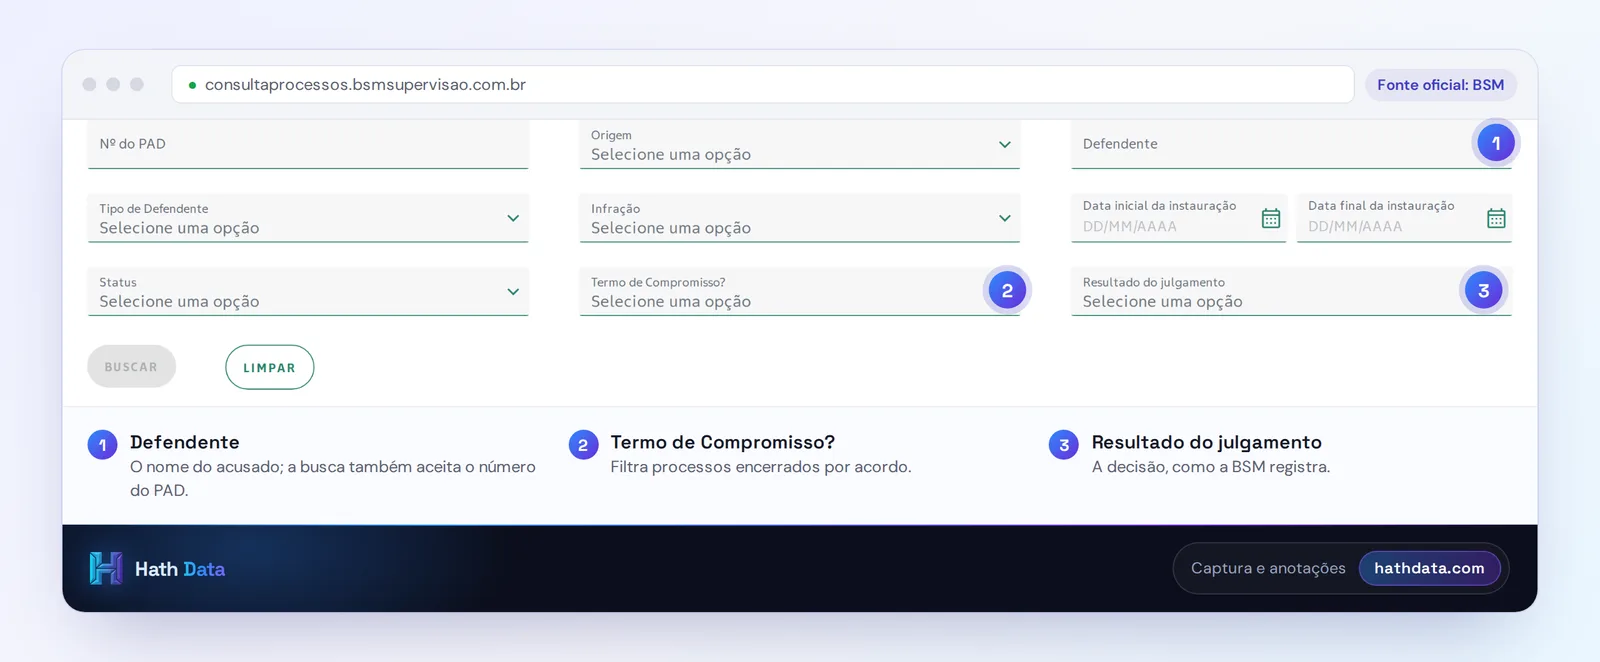The width and height of the screenshot is (1600, 662).
Task: Click the Data inicial da instauração date field
Action: click(x=1178, y=218)
